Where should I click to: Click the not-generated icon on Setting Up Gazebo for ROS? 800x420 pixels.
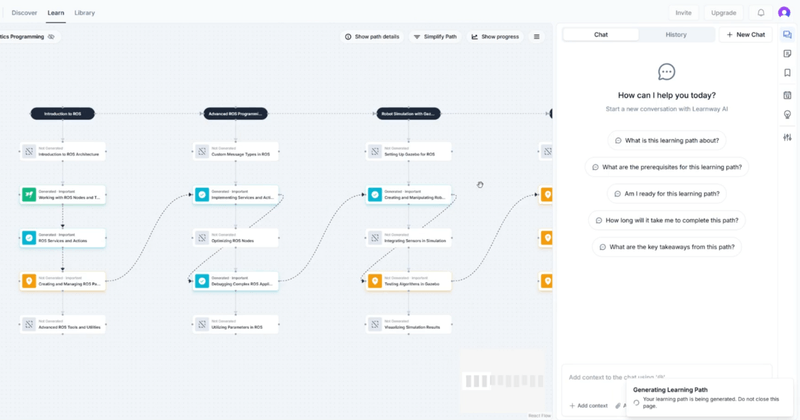pyautogui.click(x=375, y=152)
